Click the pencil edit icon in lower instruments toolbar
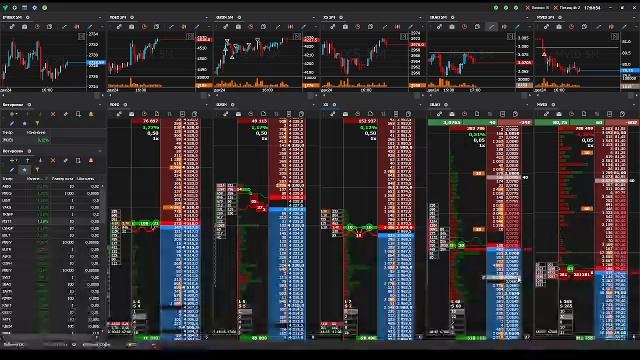The image size is (640, 360). coord(12,169)
